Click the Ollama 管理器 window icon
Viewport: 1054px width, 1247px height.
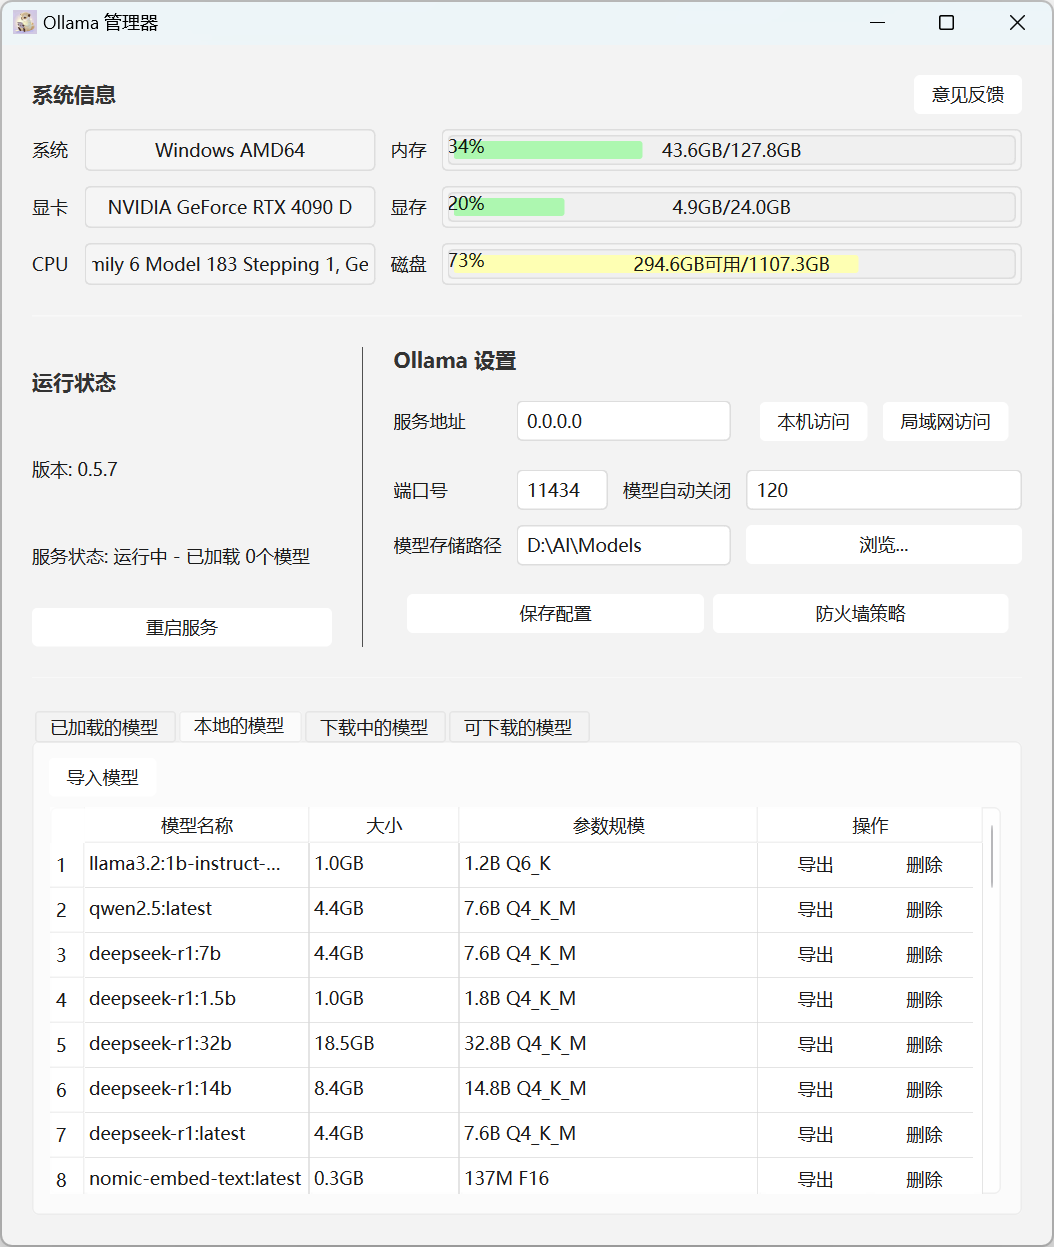point(24,21)
